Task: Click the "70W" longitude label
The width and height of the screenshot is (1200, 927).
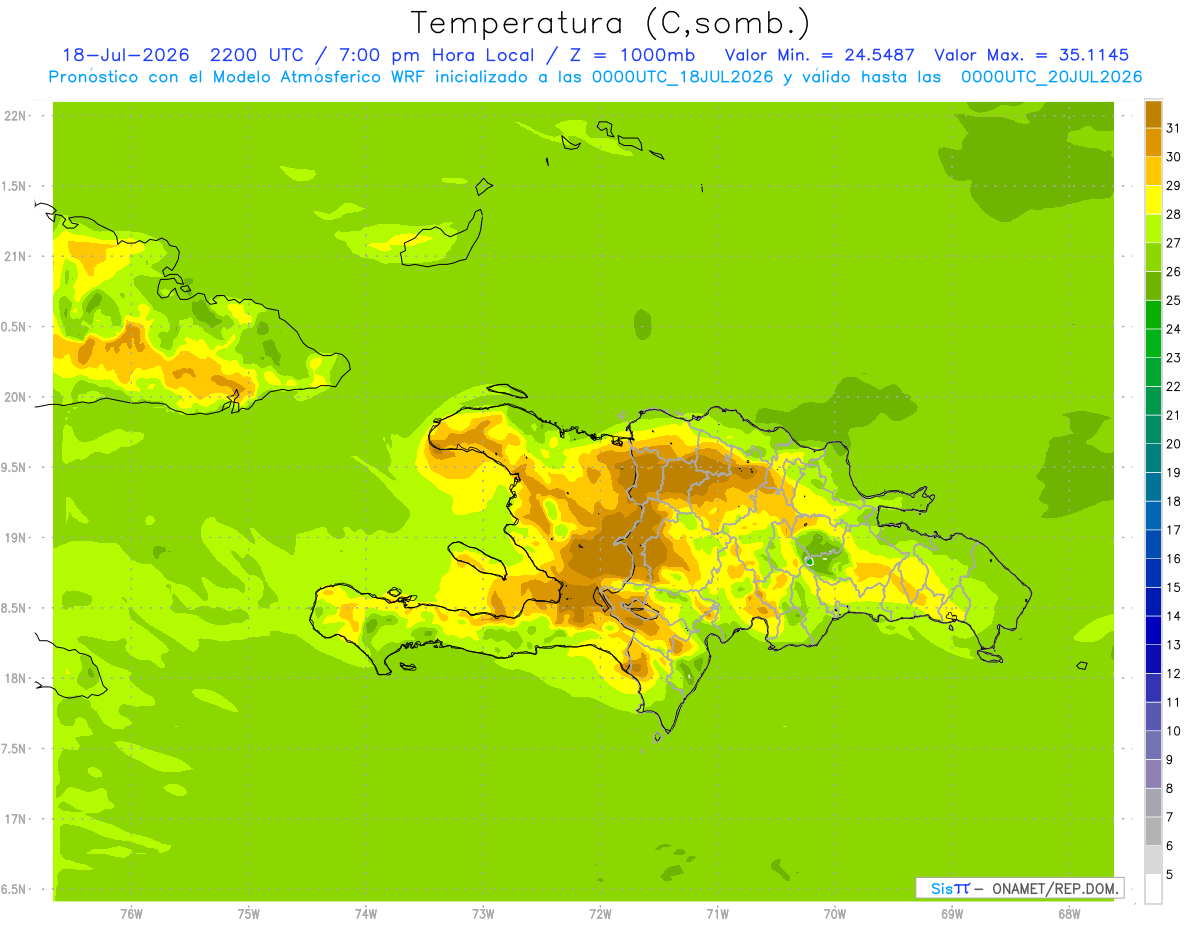Action: point(835,914)
